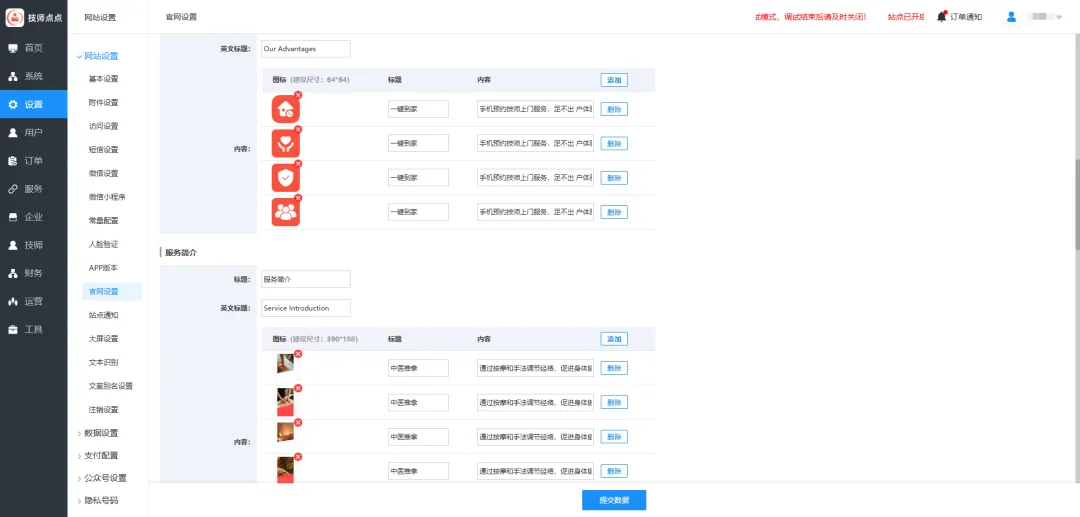
Task: Click the group people advantage icon
Action: click(286, 211)
